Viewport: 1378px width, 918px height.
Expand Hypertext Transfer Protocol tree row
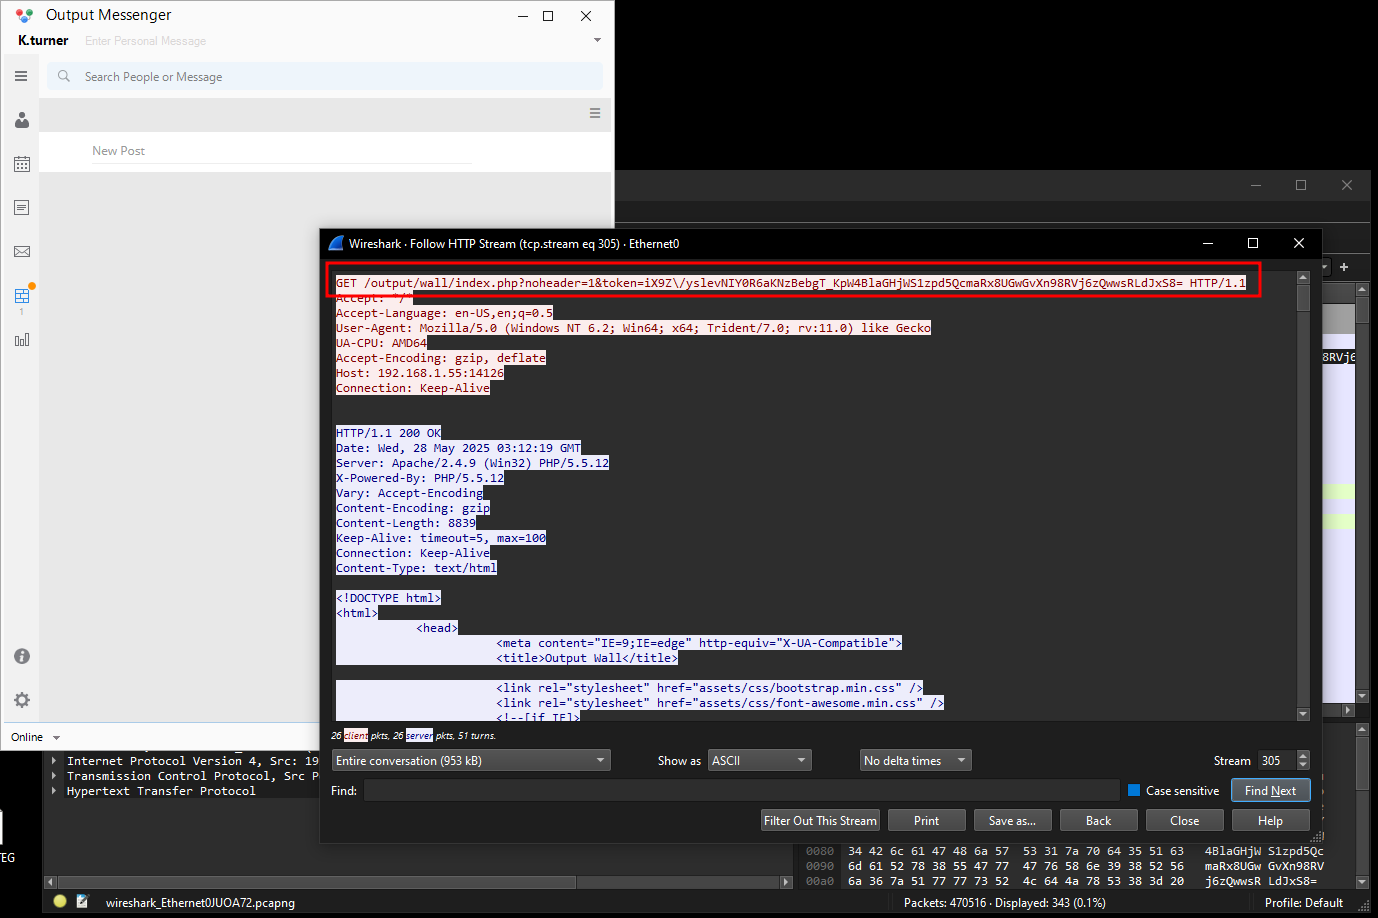click(x=54, y=791)
